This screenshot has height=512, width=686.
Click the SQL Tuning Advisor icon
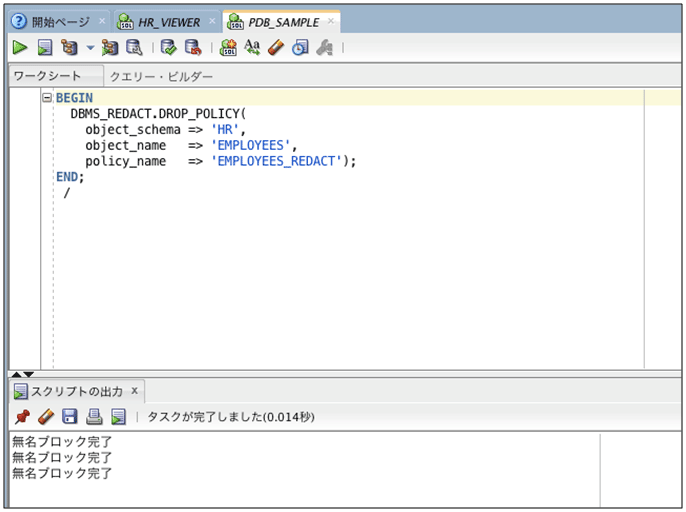pyautogui.click(x=134, y=47)
